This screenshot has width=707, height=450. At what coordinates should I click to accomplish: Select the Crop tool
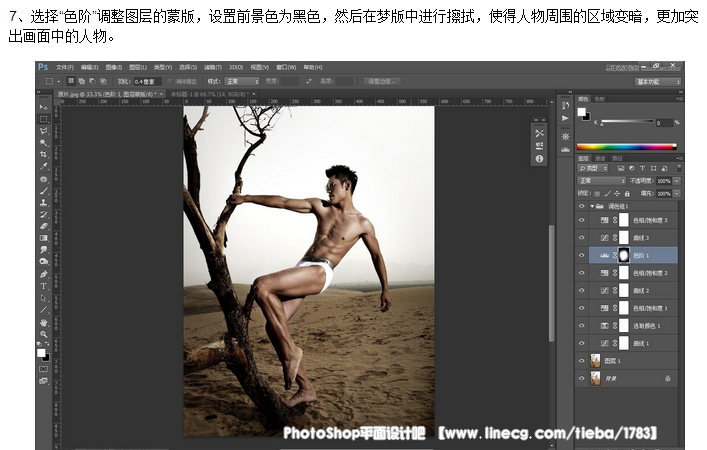(x=43, y=154)
